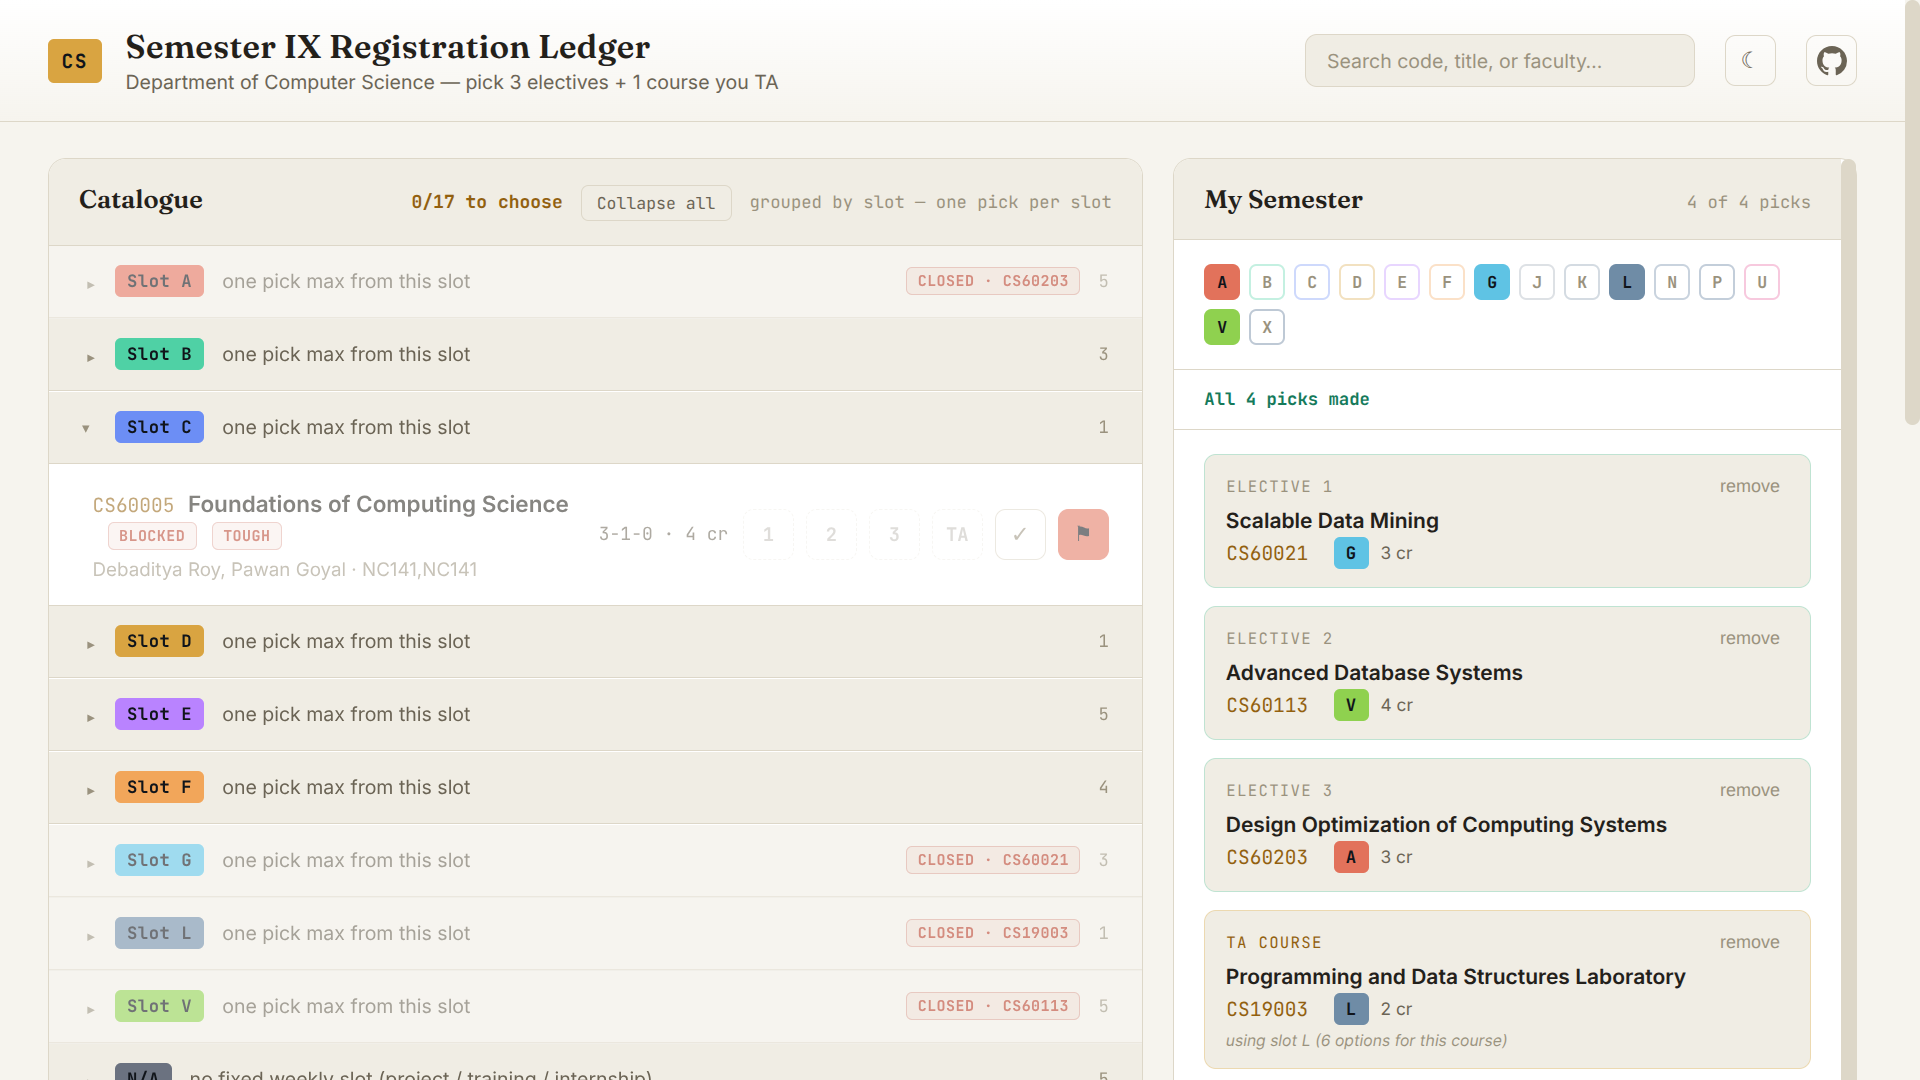The width and height of the screenshot is (1920, 1080).
Task: Click the My Semester panel scrollbar
Action: 1848,619
